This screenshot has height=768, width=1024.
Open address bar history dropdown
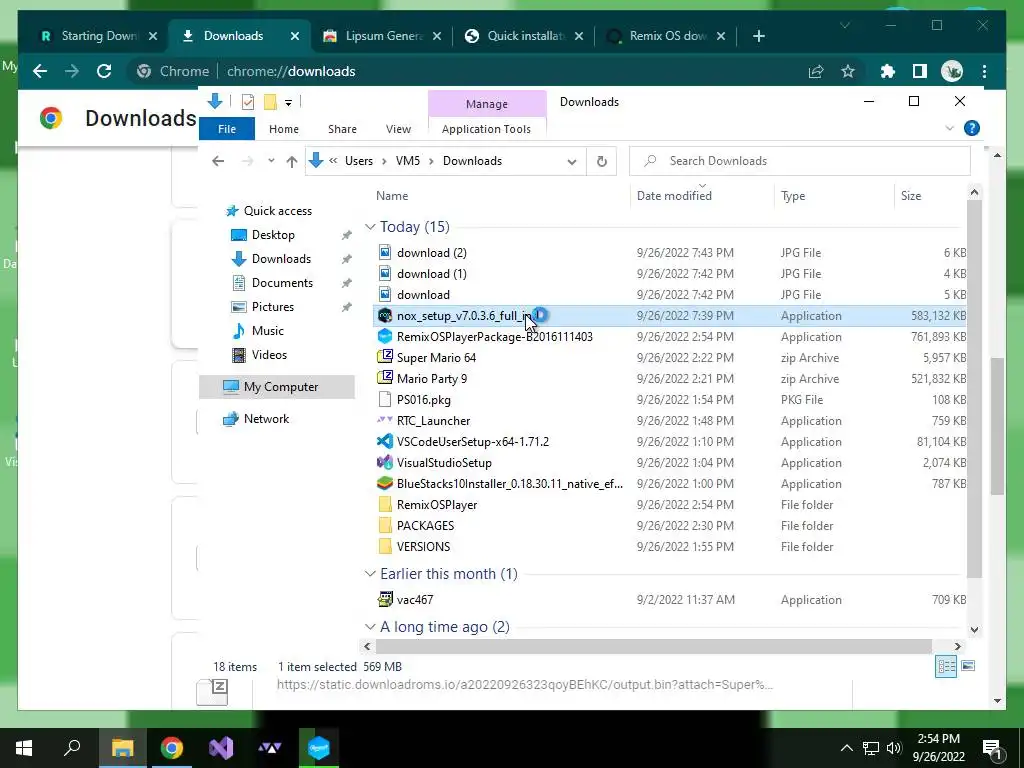click(571, 161)
